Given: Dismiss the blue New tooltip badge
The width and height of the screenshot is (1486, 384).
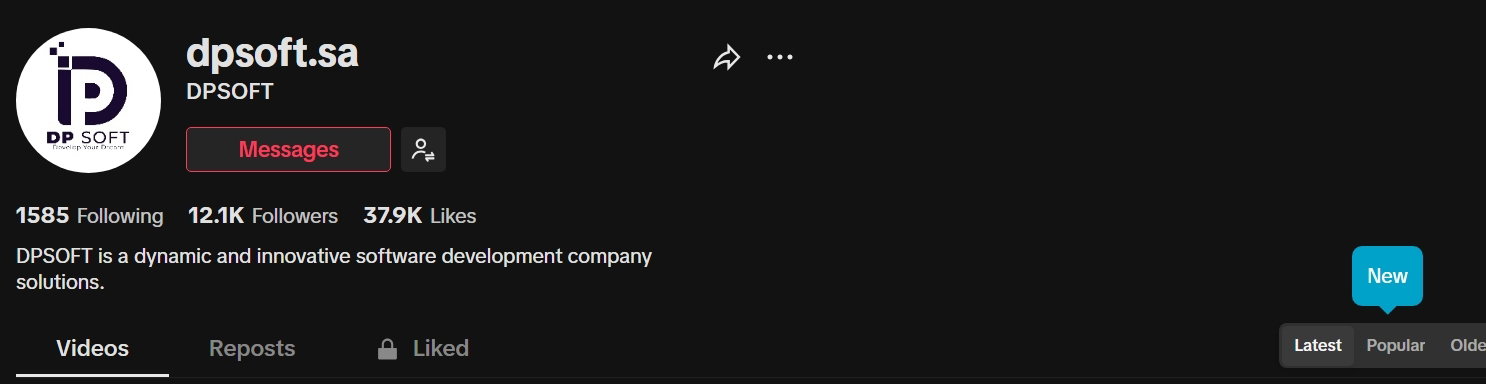Looking at the screenshot, I should point(1387,276).
